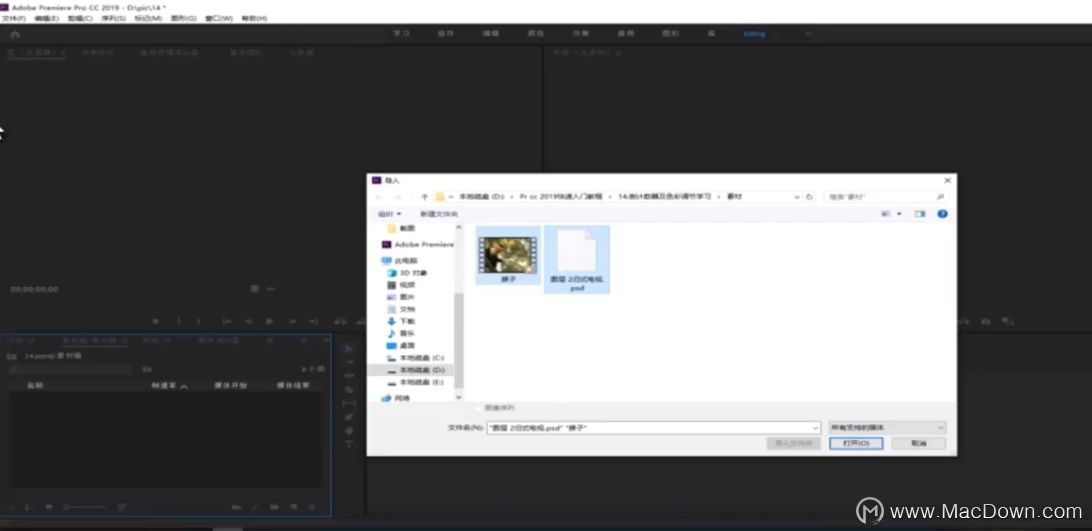The height and width of the screenshot is (531, 1092).
Task: Select 本地磁盘 (E:) in the folder tree
Action: coord(416,383)
